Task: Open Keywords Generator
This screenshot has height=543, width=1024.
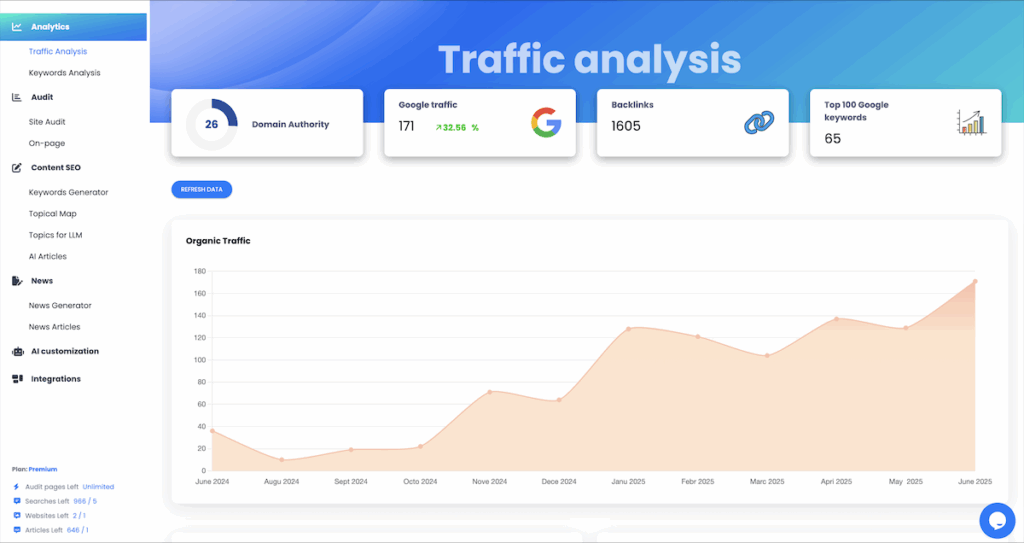Action: tap(69, 193)
